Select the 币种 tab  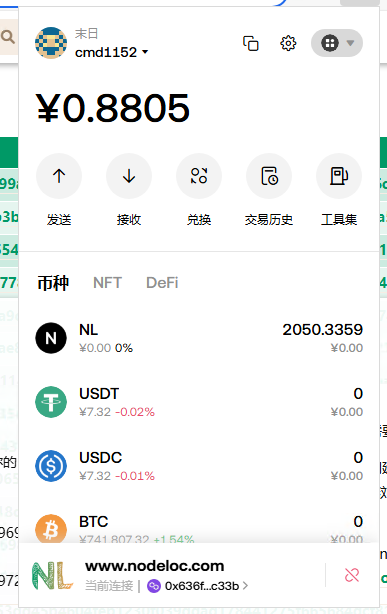tap(53, 283)
